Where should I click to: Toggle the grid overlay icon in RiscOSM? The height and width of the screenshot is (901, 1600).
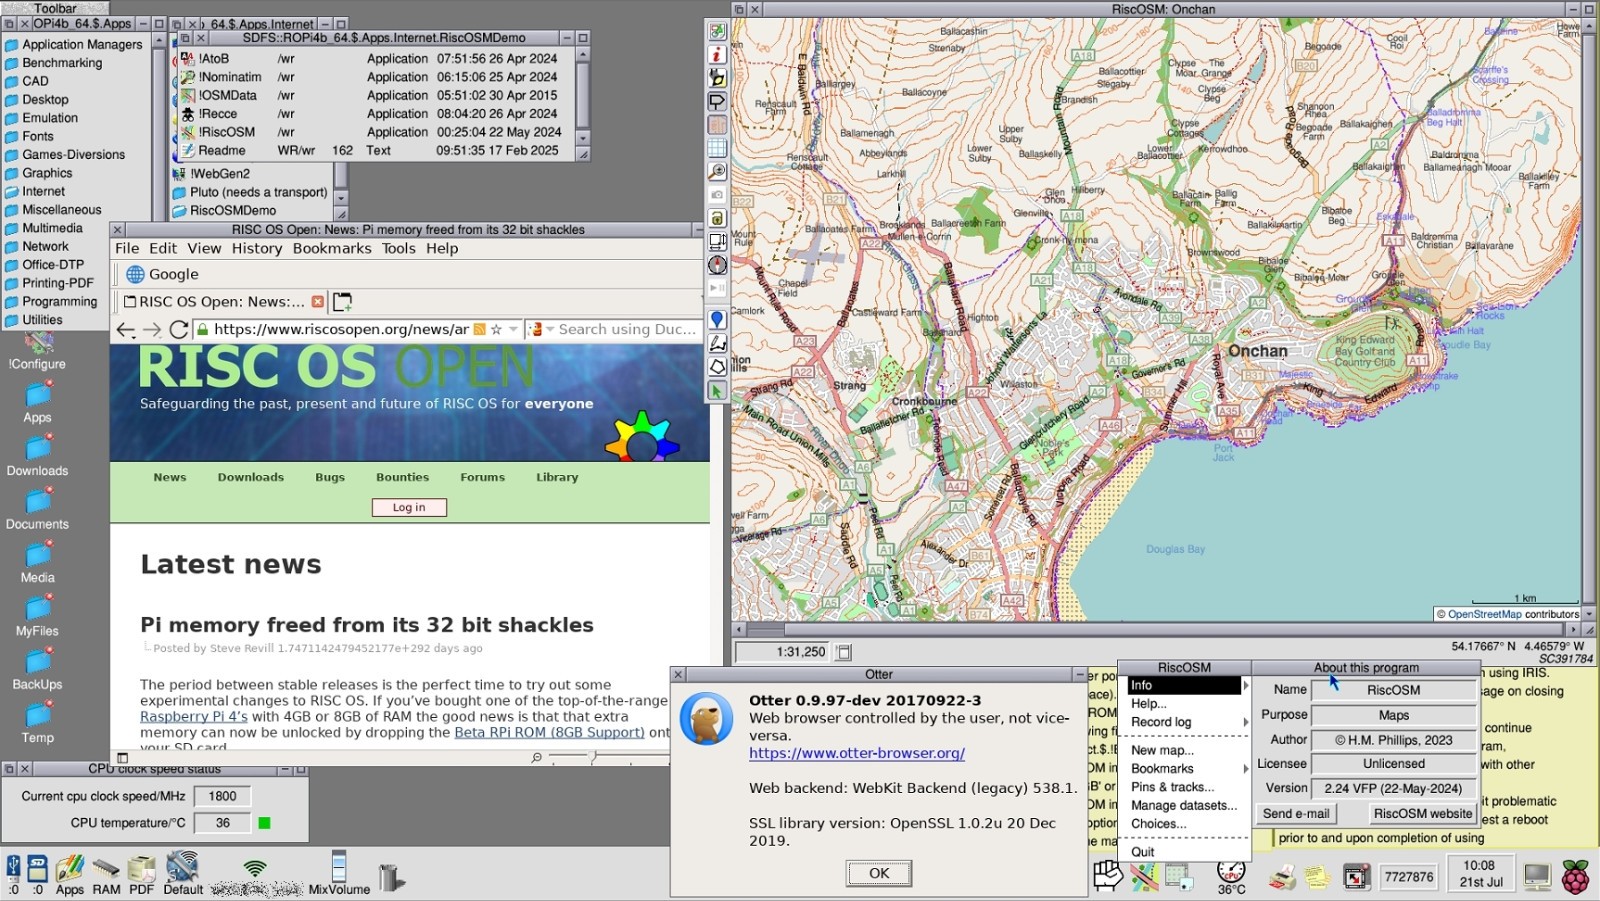pos(717,148)
